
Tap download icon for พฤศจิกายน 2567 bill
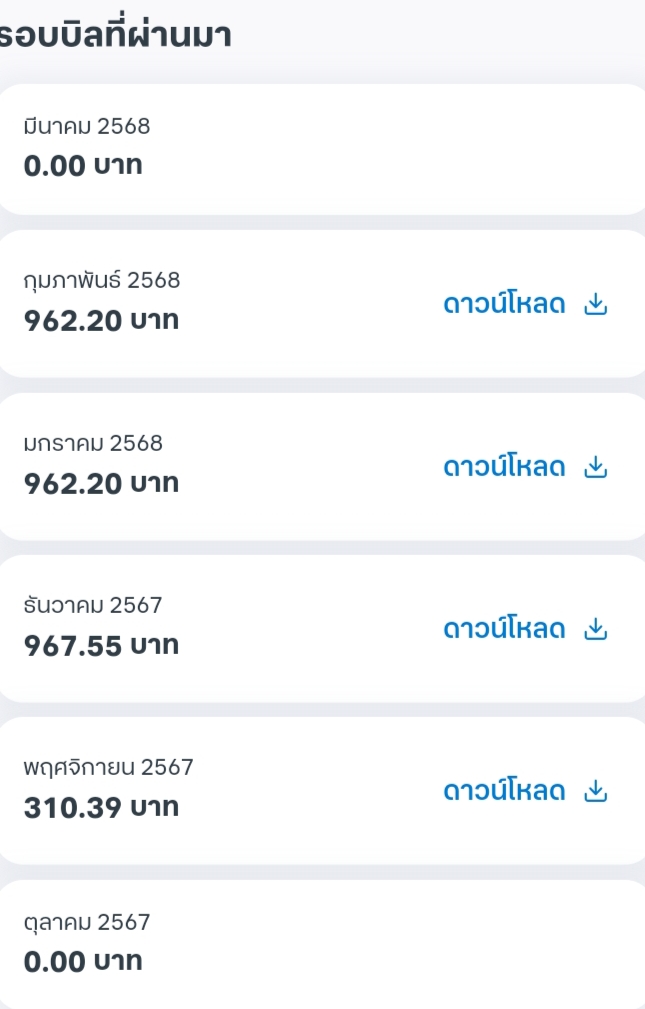click(x=595, y=791)
